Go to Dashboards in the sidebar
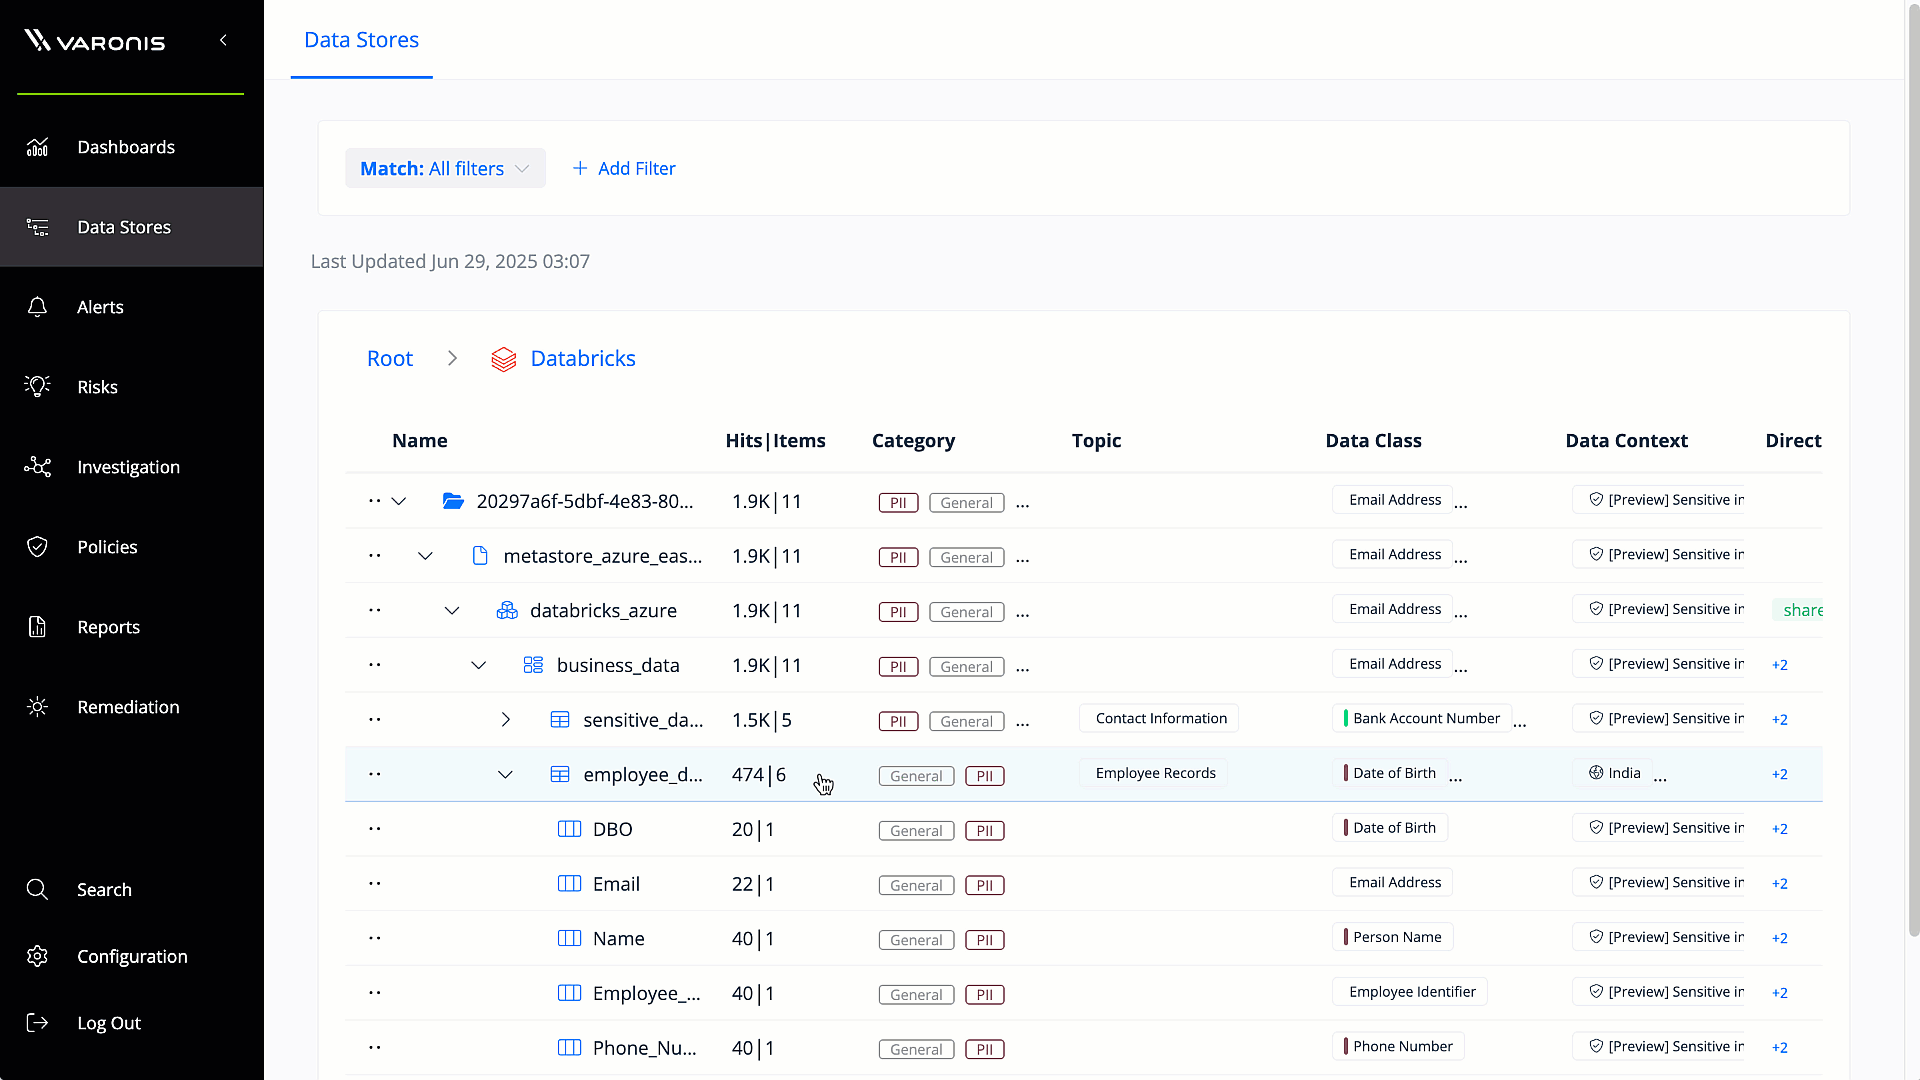 (x=126, y=147)
